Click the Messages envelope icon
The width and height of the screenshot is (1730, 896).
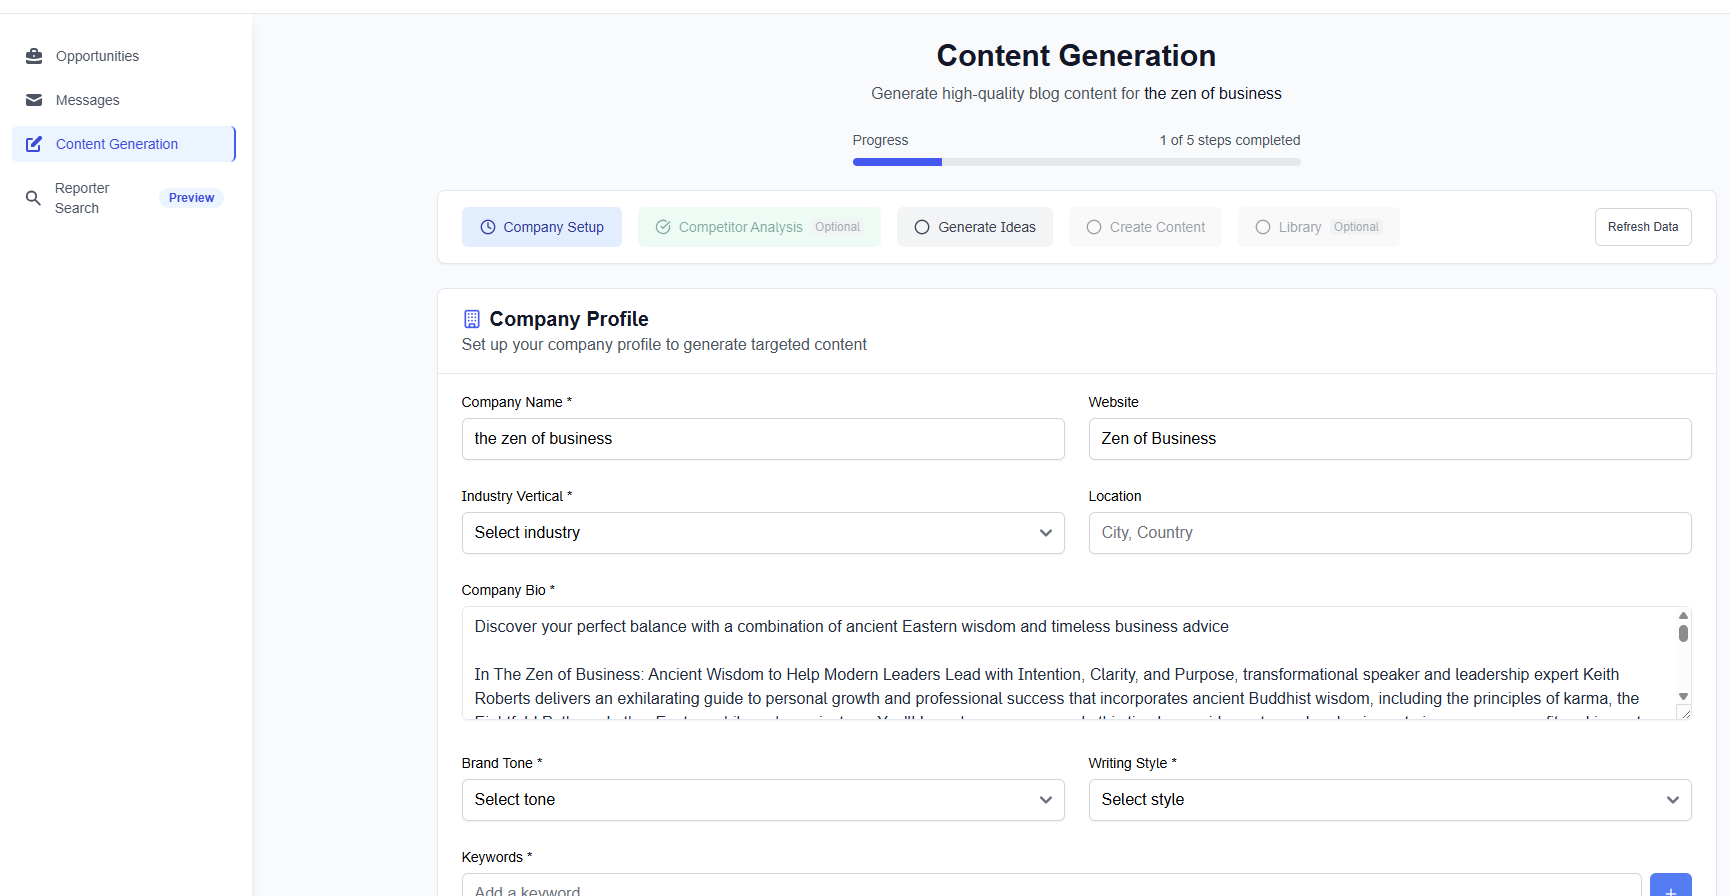(x=34, y=100)
